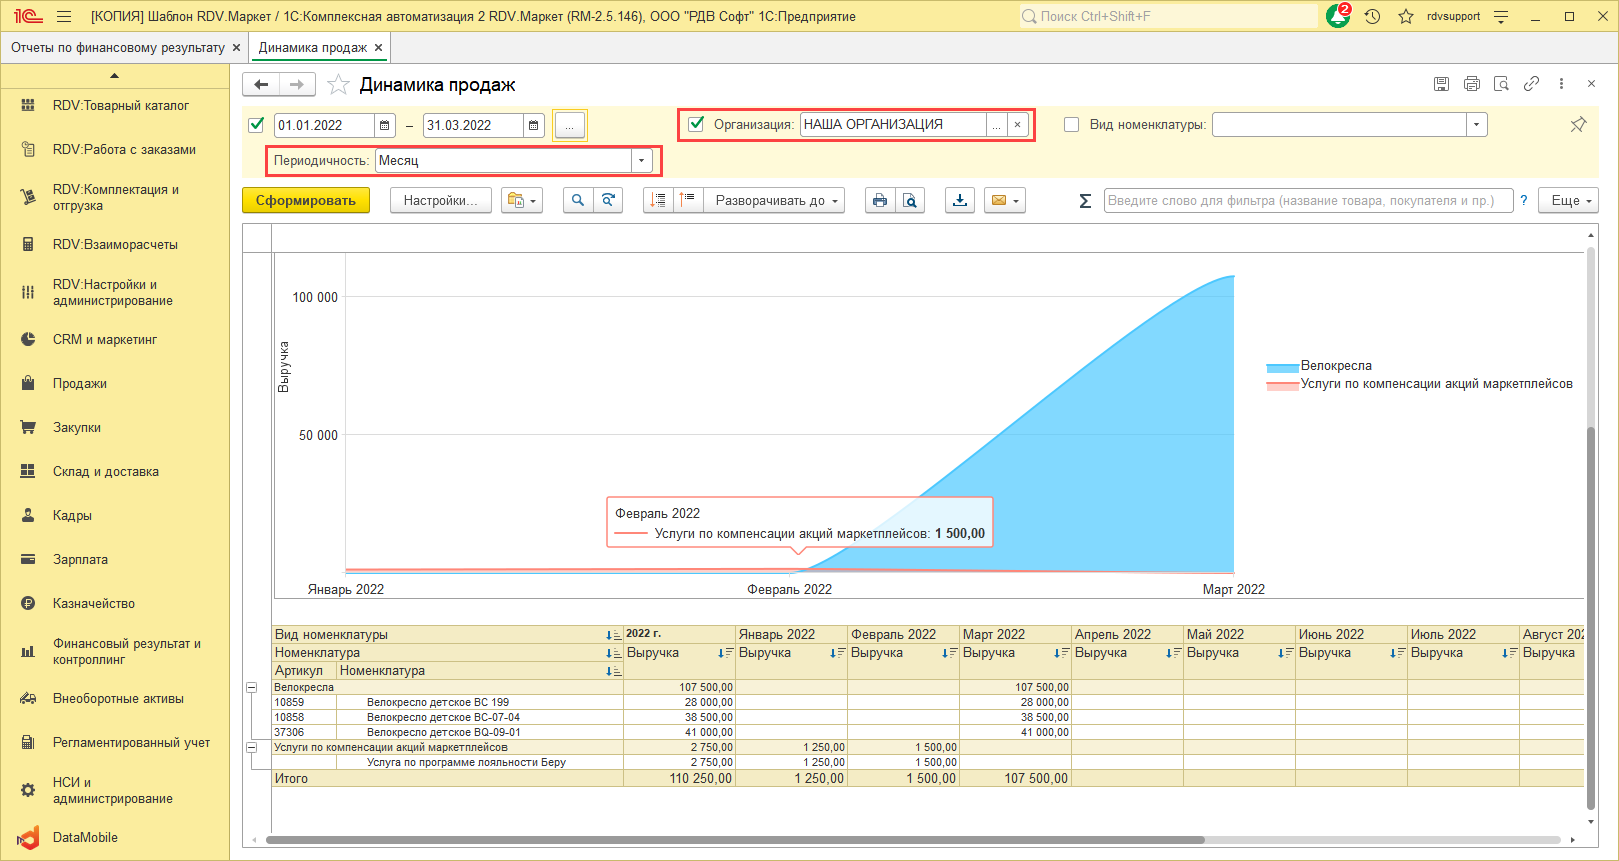Image resolution: width=1619 pixels, height=861 pixels.
Task: Open calendar picker for start date 01.01.2022
Action: [x=385, y=126]
